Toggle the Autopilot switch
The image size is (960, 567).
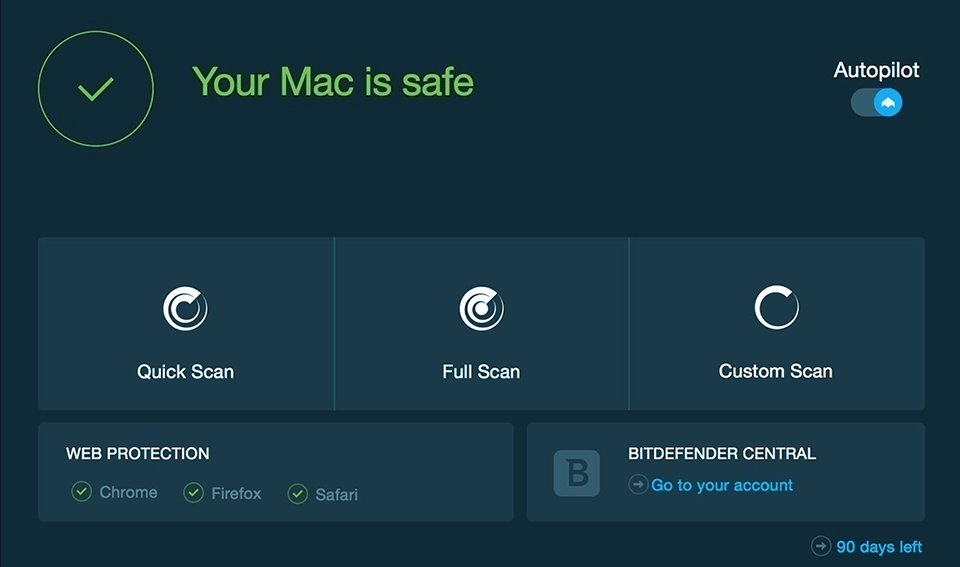point(877,102)
